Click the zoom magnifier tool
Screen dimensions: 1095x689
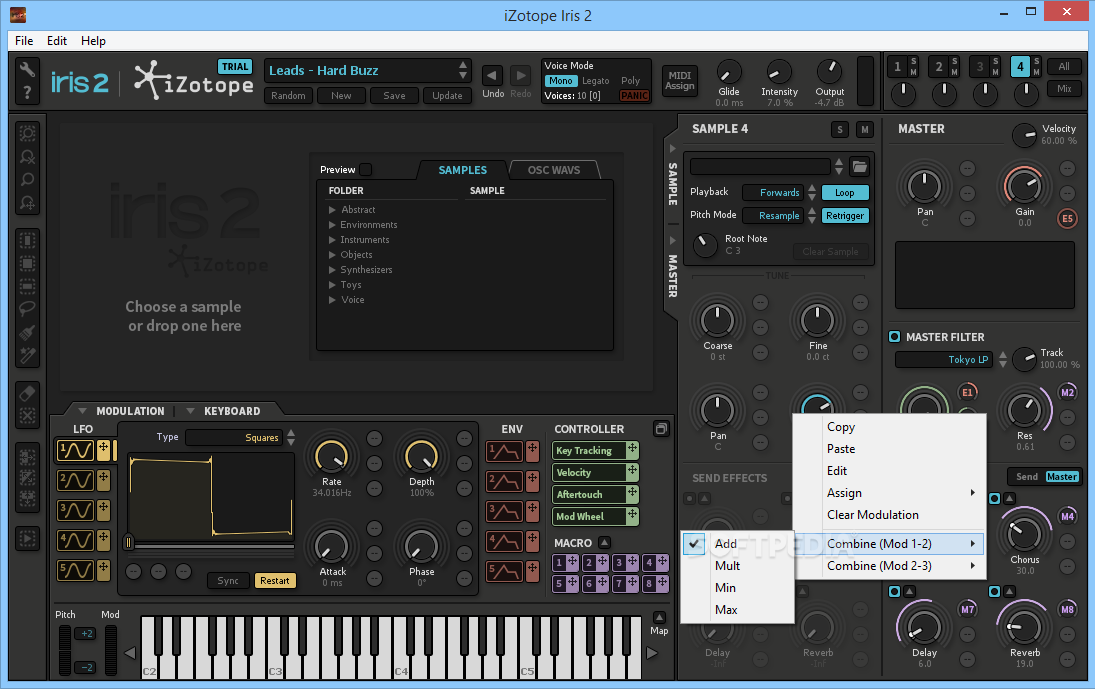(x=27, y=179)
